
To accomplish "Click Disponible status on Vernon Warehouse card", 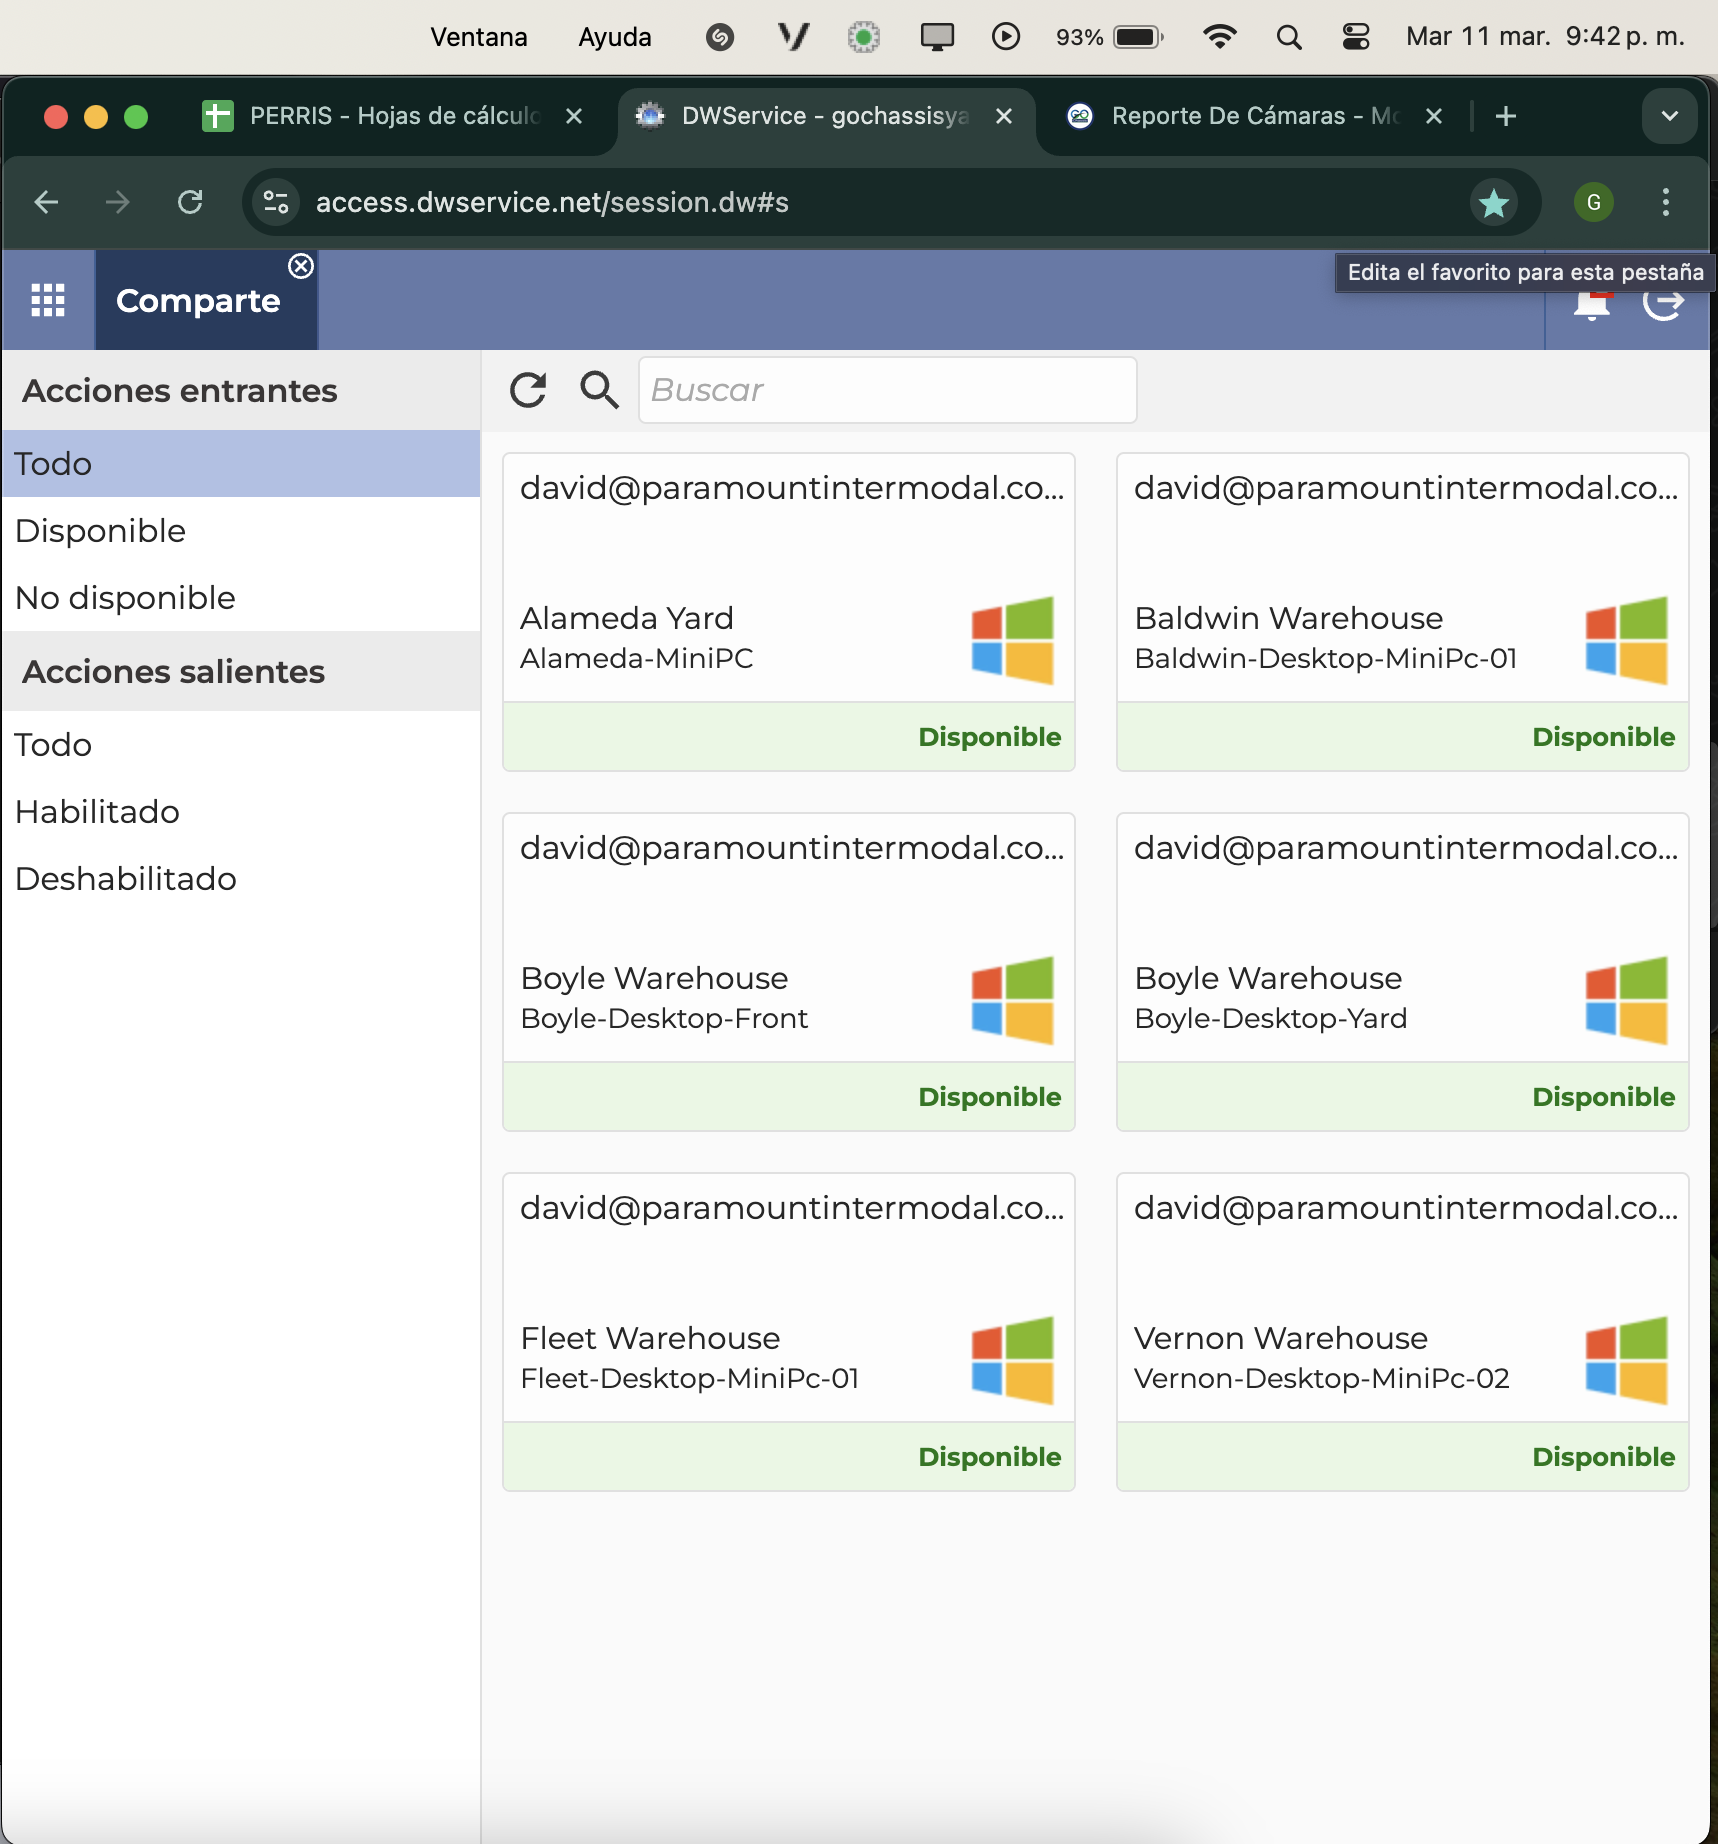I will coord(1604,1457).
